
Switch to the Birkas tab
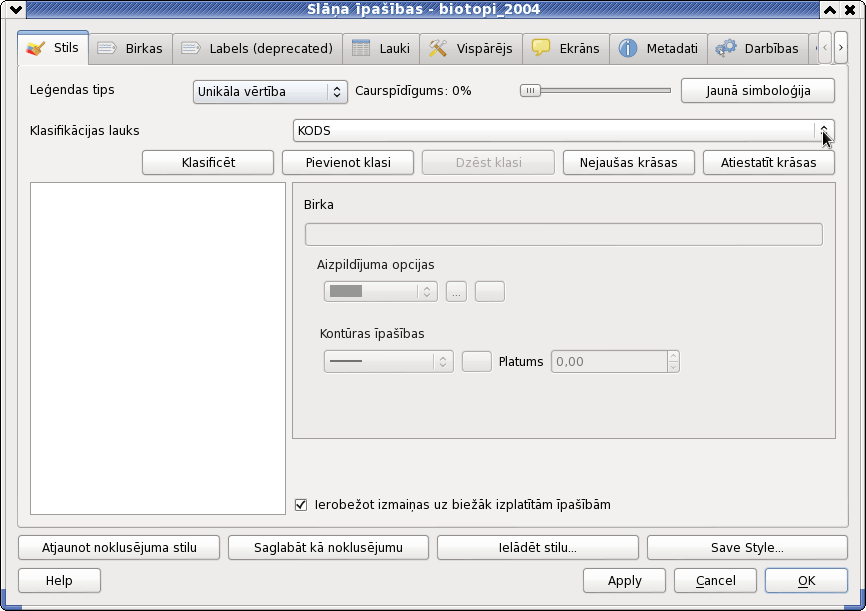pos(130,49)
